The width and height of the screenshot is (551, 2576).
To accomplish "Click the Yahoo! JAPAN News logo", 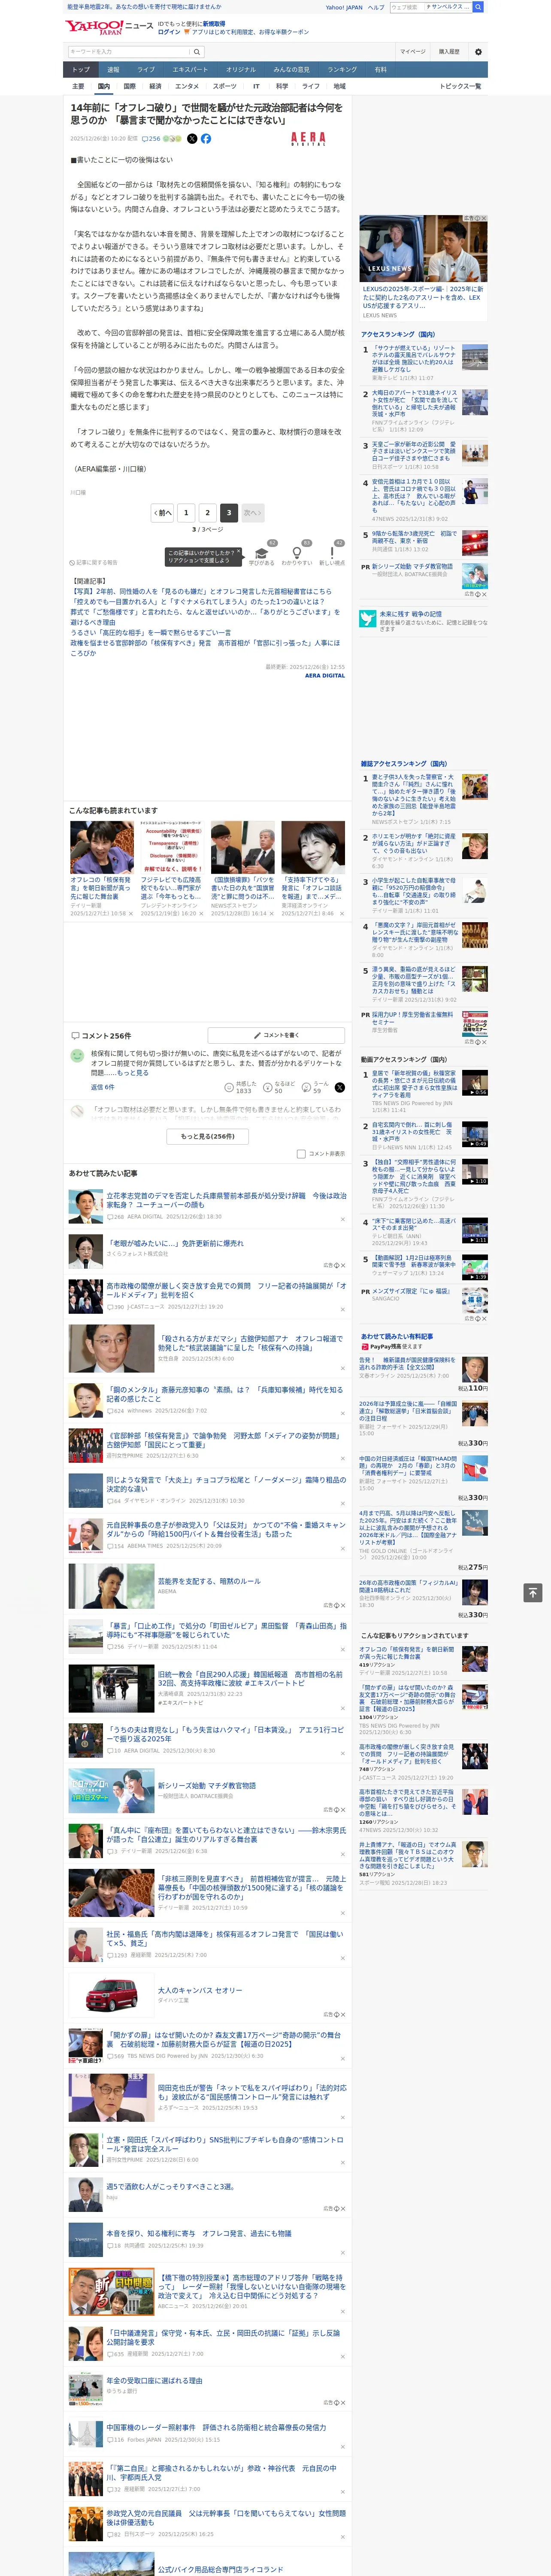I will (x=109, y=27).
